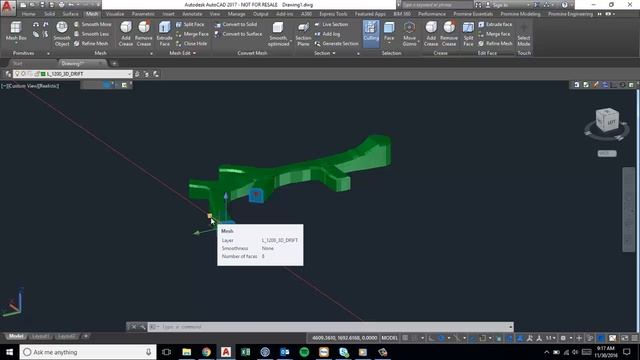Click Convert to Solid

tap(236, 24)
